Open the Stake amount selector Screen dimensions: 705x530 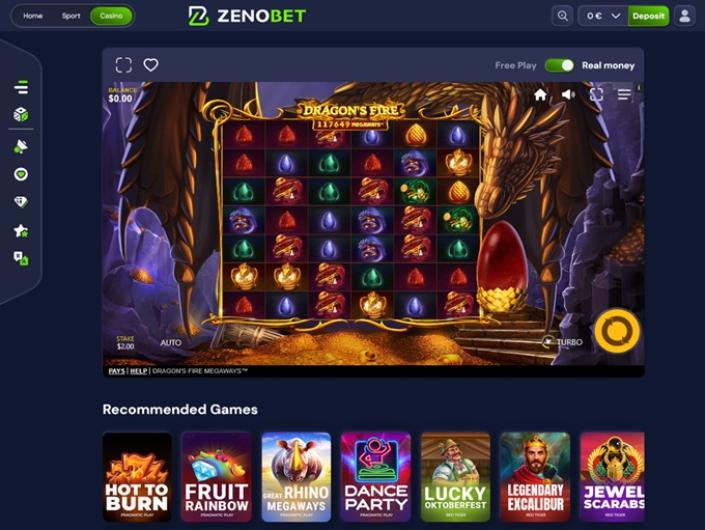pyautogui.click(x=125, y=343)
